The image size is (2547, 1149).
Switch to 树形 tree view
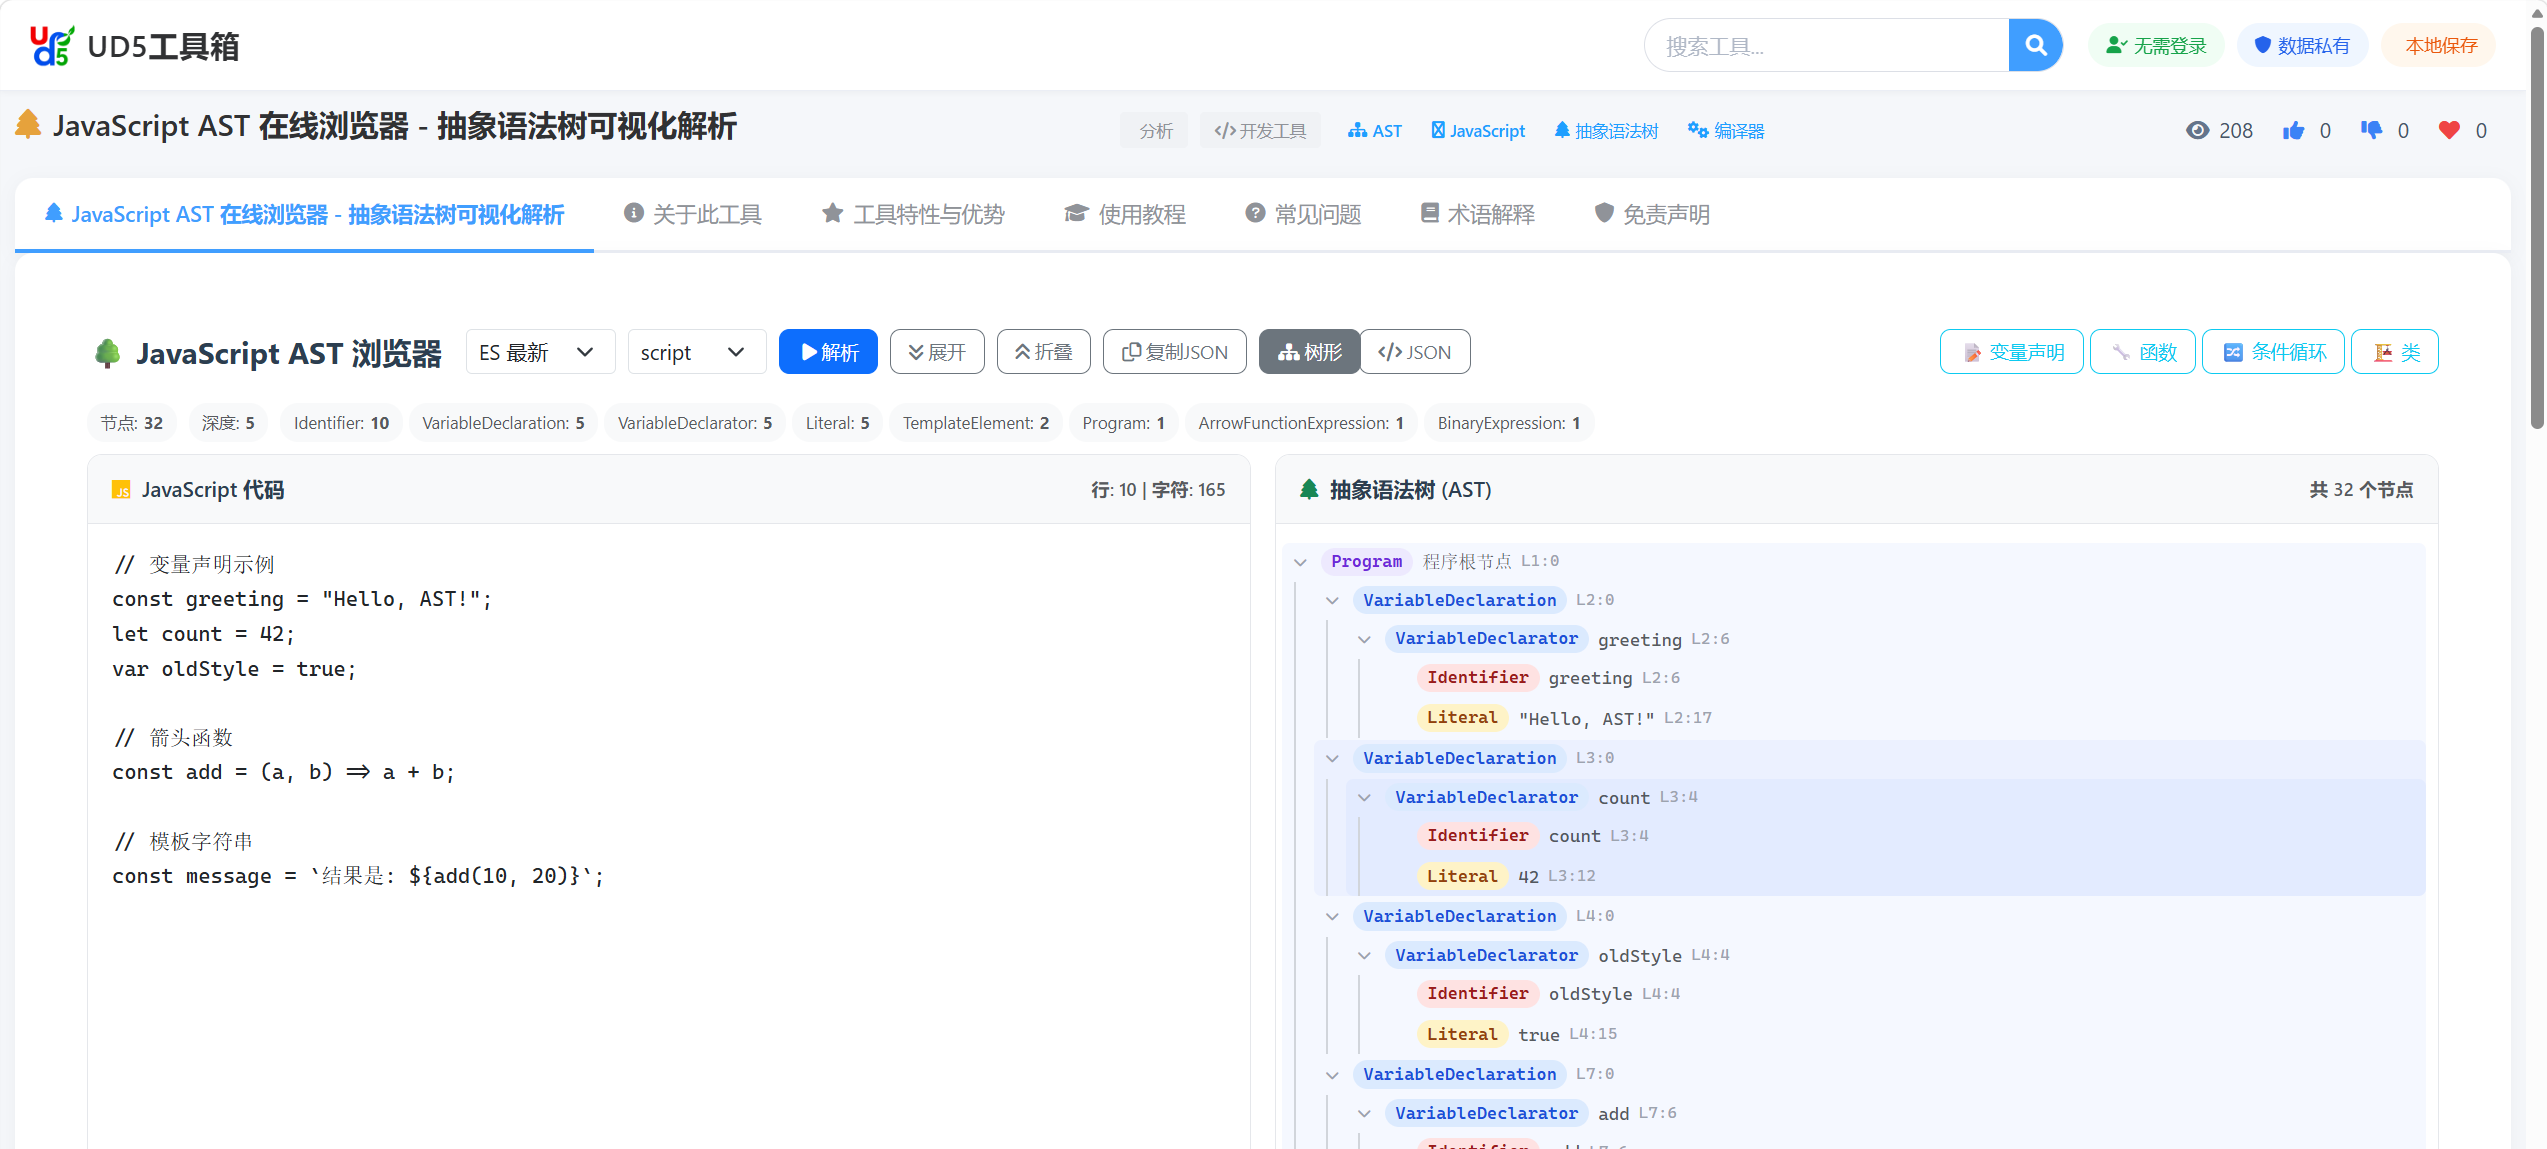click(x=1309, y=352)
